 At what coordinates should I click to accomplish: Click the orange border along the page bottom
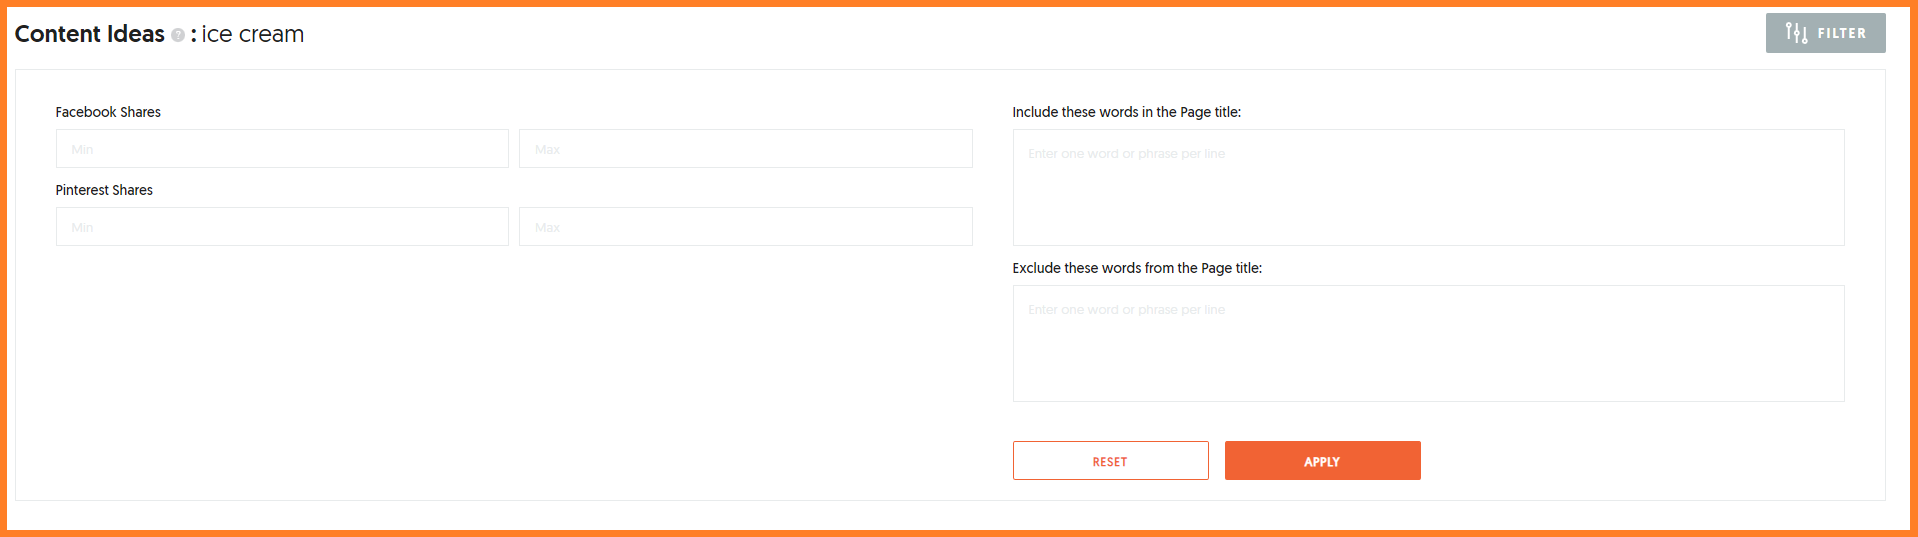(x=959, y=533)
